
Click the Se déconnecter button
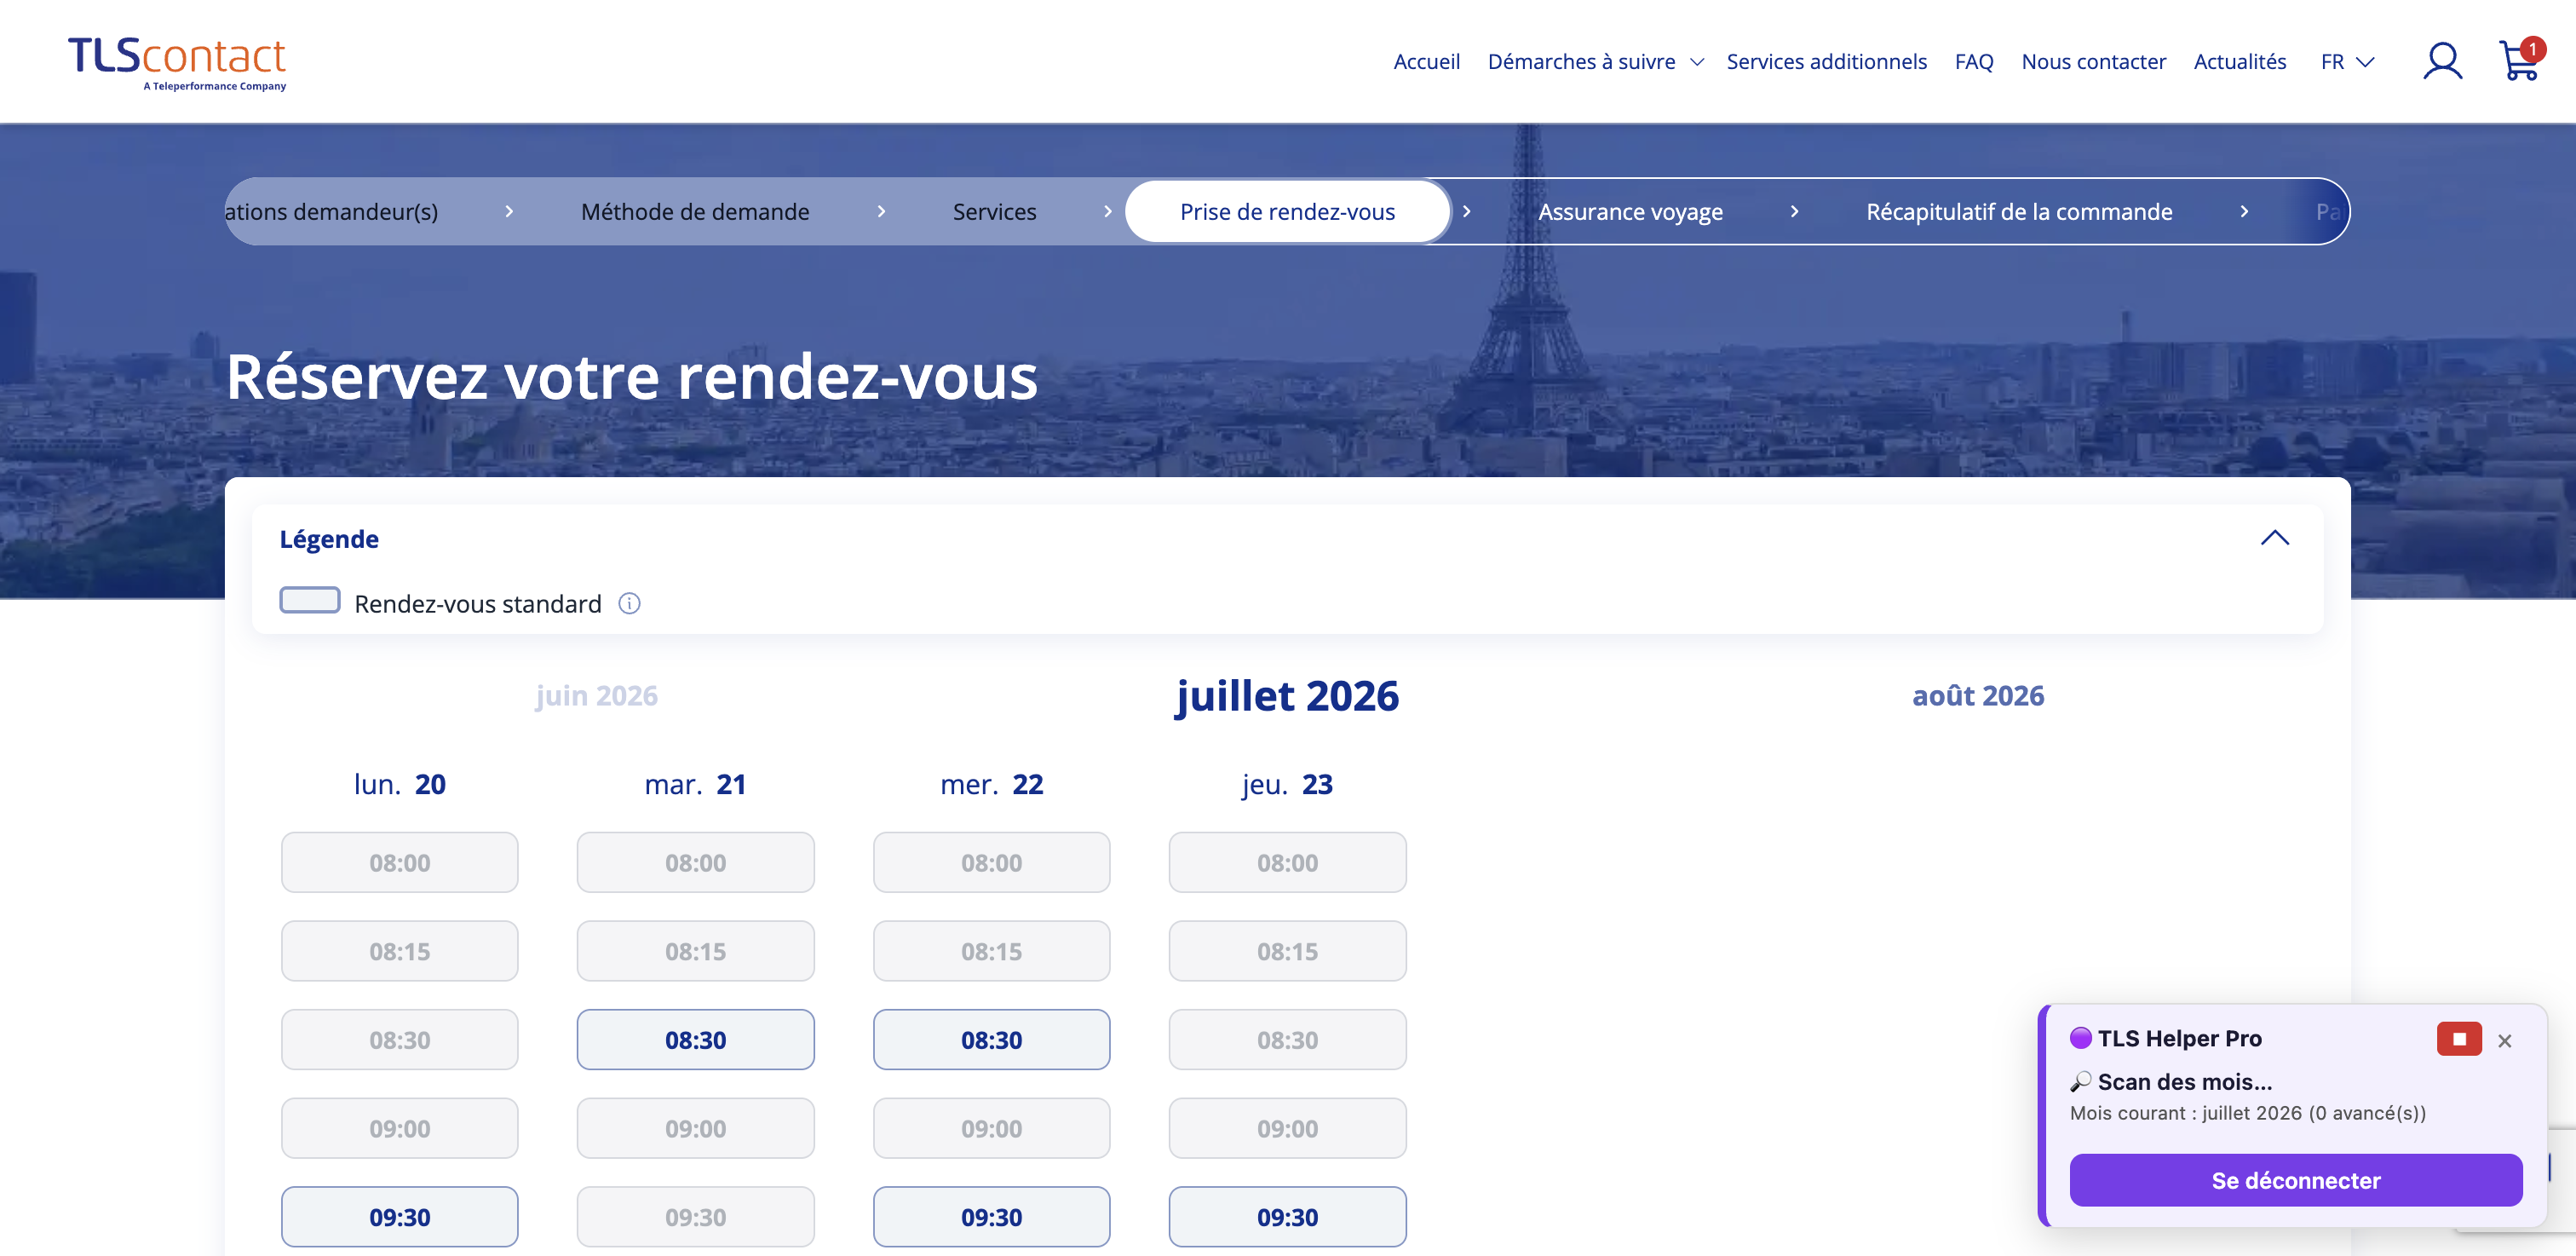(x=2295, y=1180)
